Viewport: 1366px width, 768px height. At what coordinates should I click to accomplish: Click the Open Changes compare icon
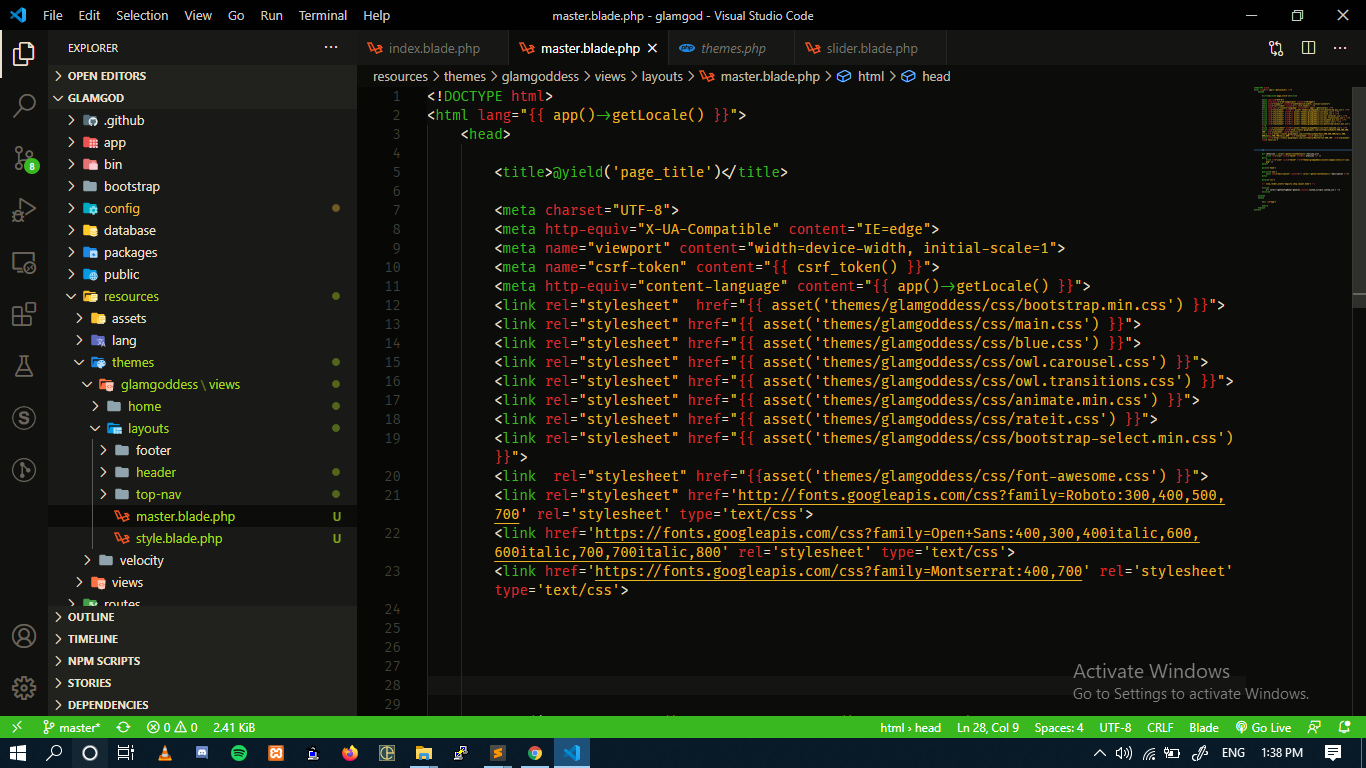click(1276, 48)
